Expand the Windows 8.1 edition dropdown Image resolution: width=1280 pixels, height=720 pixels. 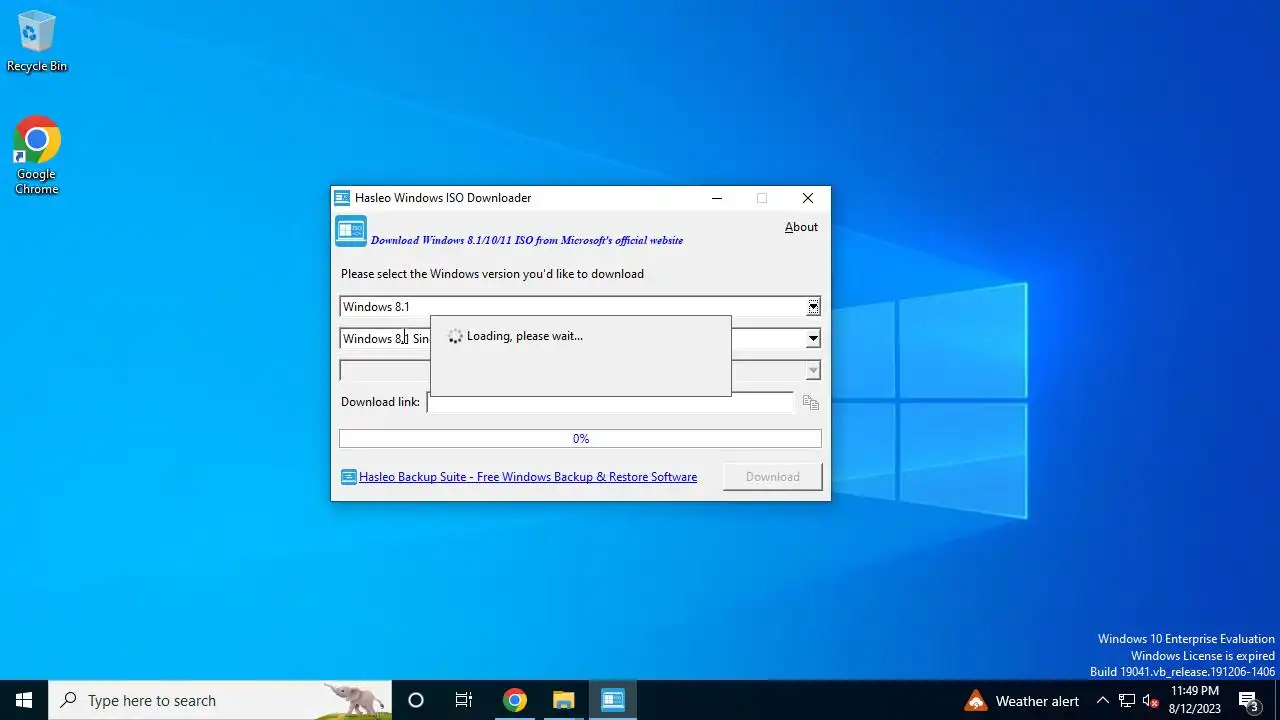click(814, 339)
